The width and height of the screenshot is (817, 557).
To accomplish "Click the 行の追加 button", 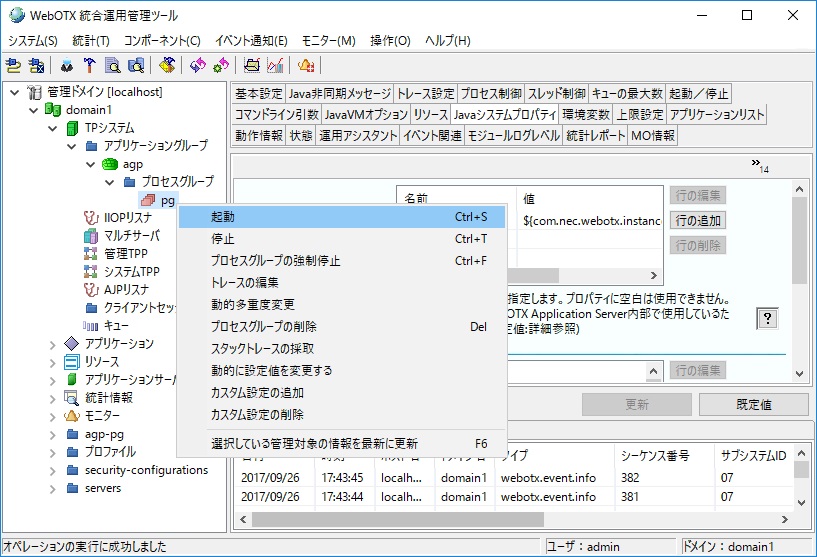I will pos(697,220).
